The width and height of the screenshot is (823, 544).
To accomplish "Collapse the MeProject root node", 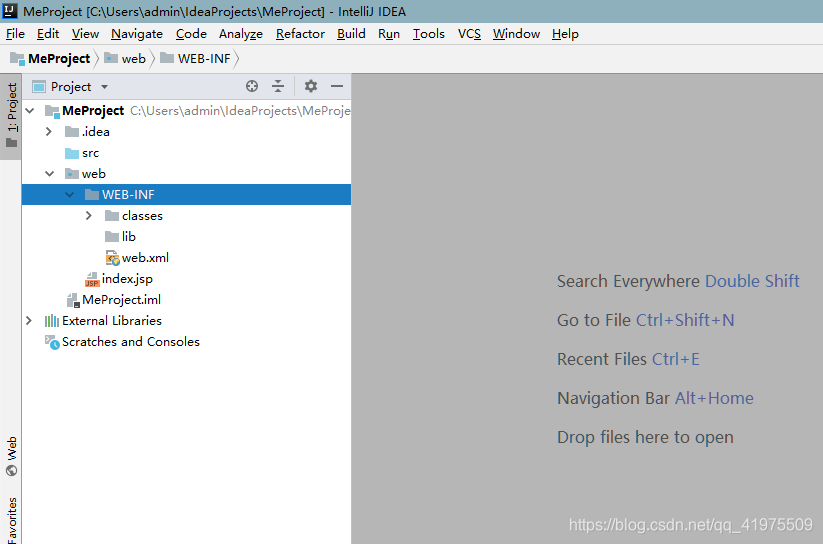I will point(30,111).
